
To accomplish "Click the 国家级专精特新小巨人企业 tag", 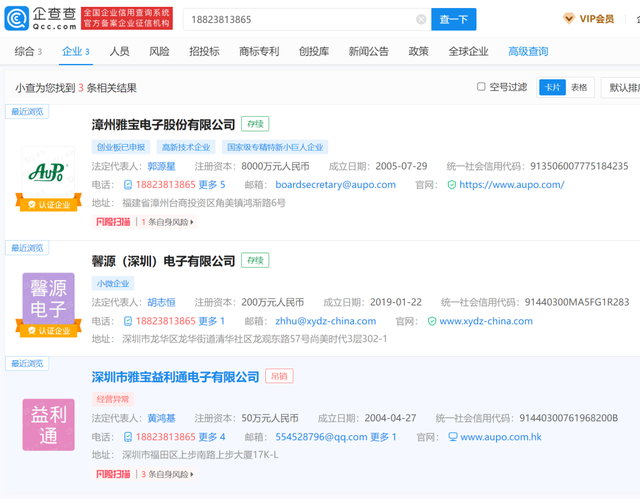I will (275, 147).
